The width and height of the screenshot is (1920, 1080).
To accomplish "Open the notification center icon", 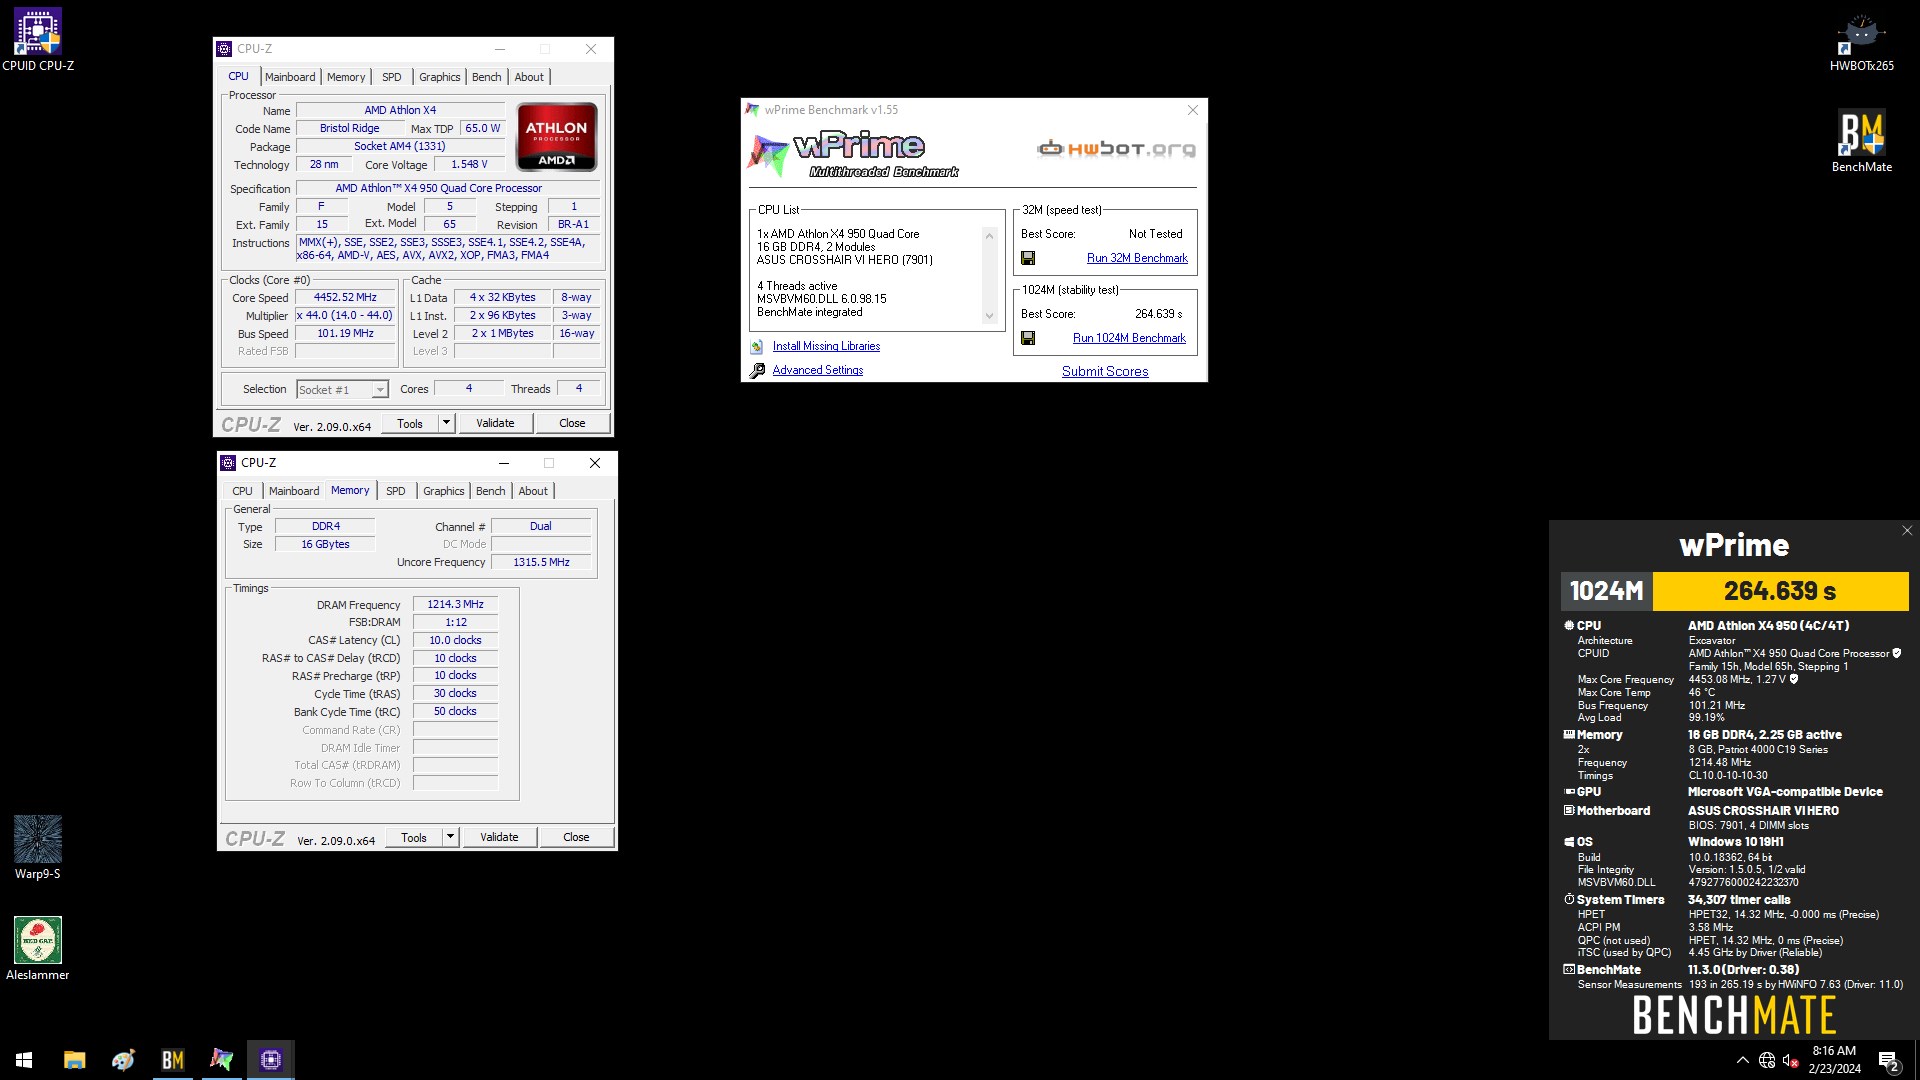I will pyautogui.click(x=1888, y=1060).
